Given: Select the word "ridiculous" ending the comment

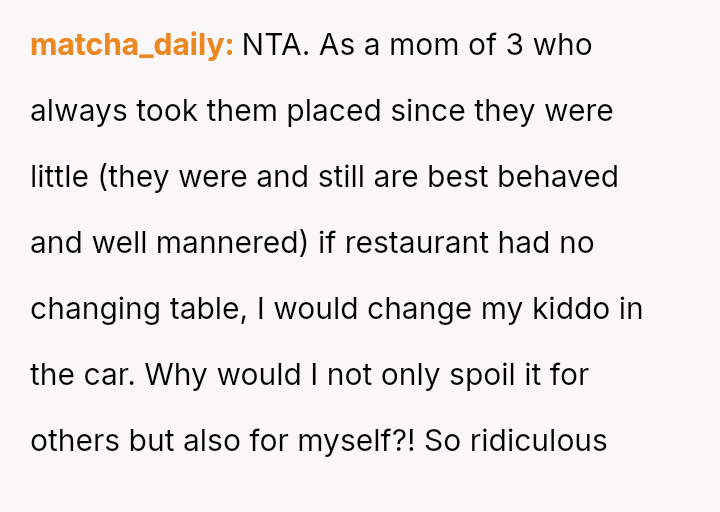Looking at the screenshot, I should (x=548, y=441).
